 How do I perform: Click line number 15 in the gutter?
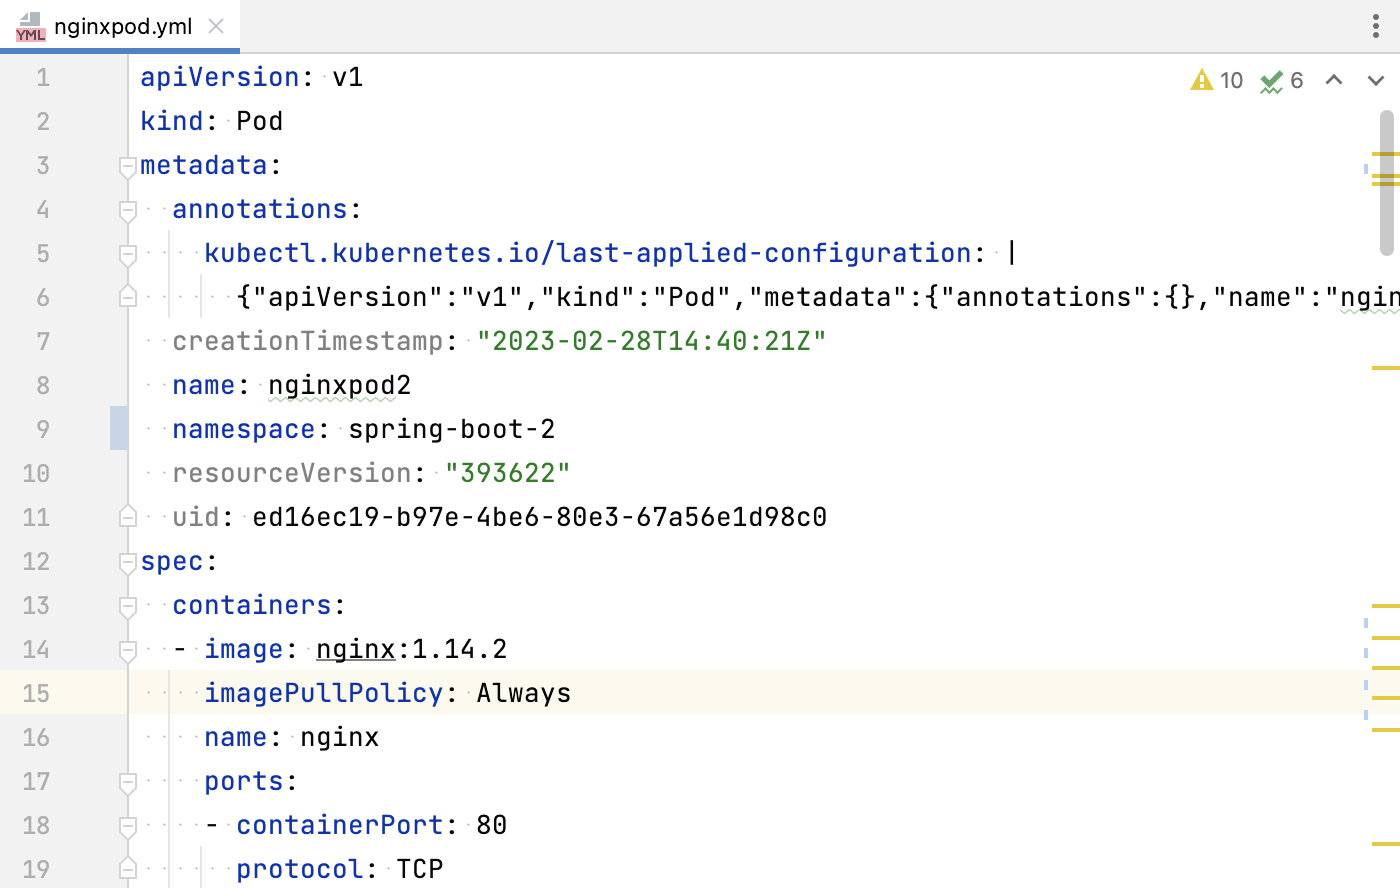[36, 693]
